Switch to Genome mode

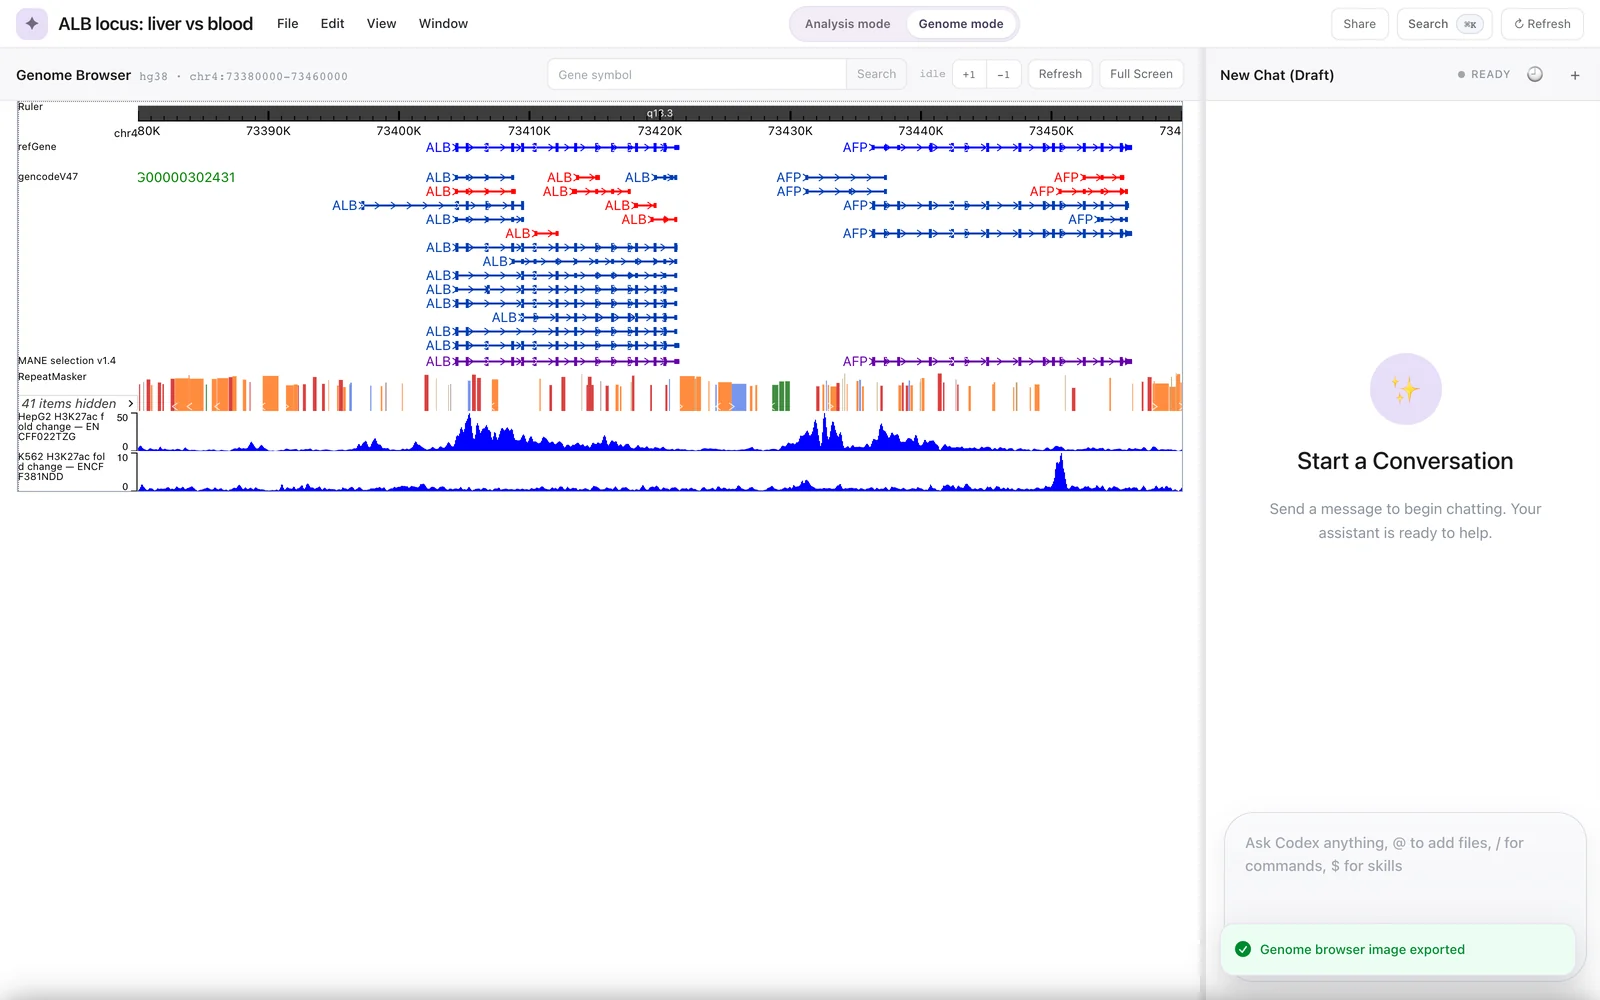tap(961, 24)
